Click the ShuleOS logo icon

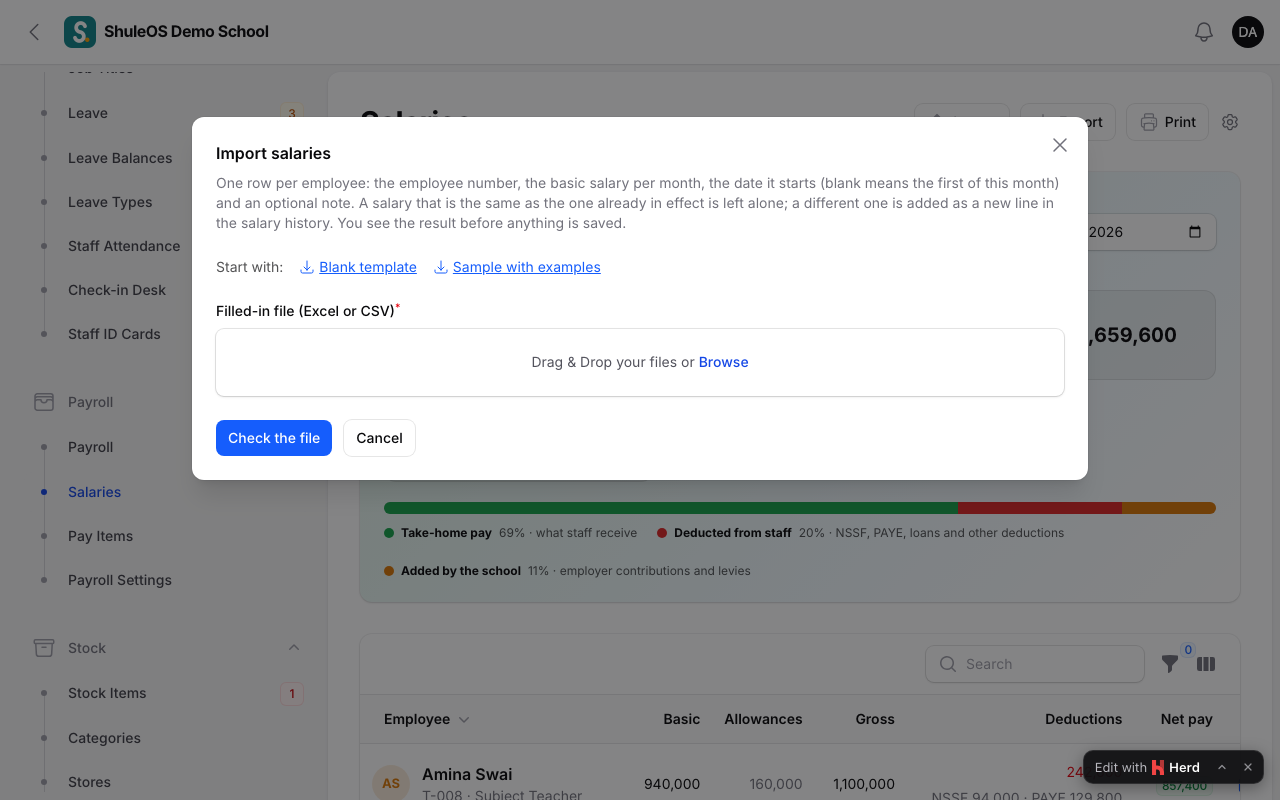tap(80, 32)
